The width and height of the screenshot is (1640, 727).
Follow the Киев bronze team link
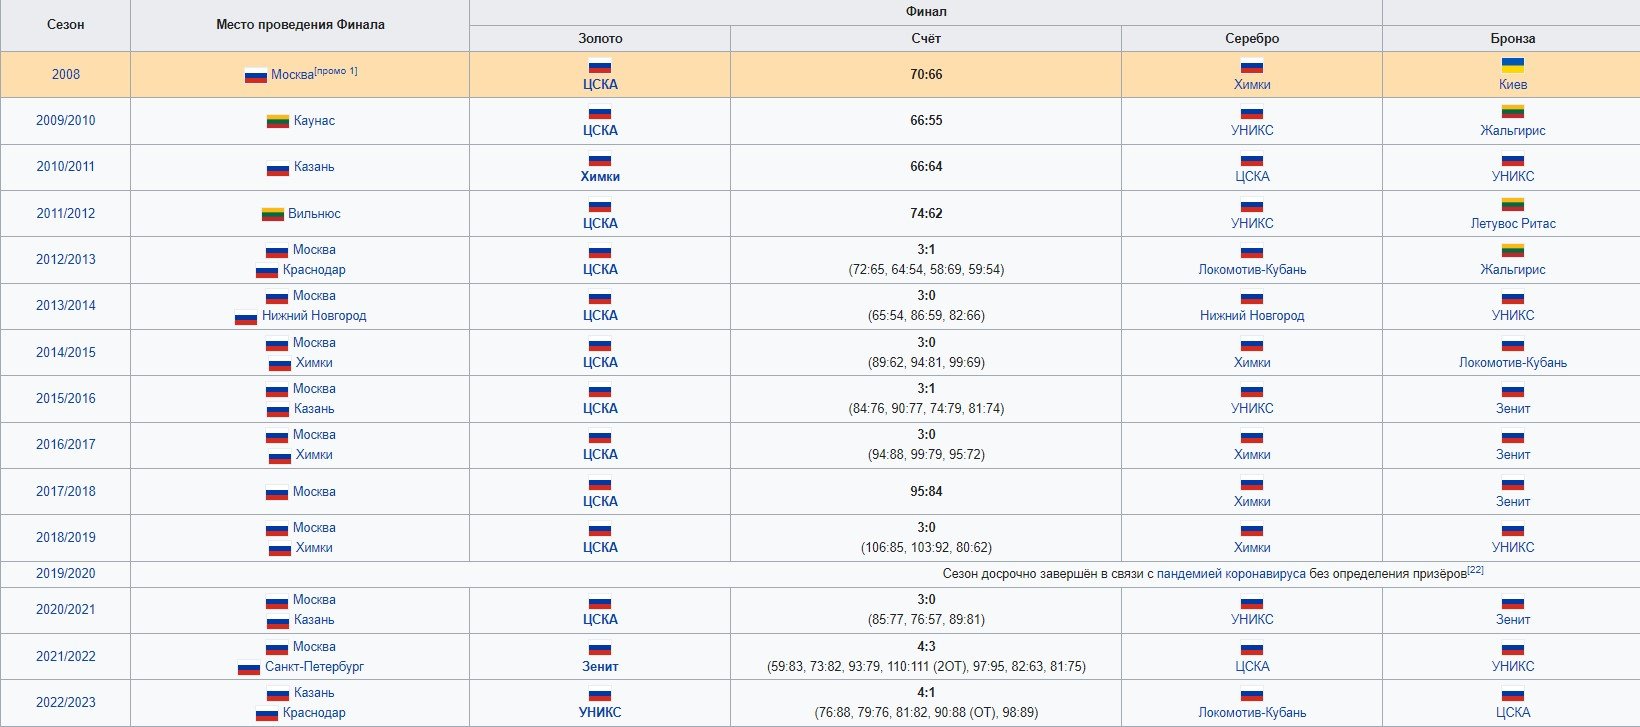coord(1512,85)
